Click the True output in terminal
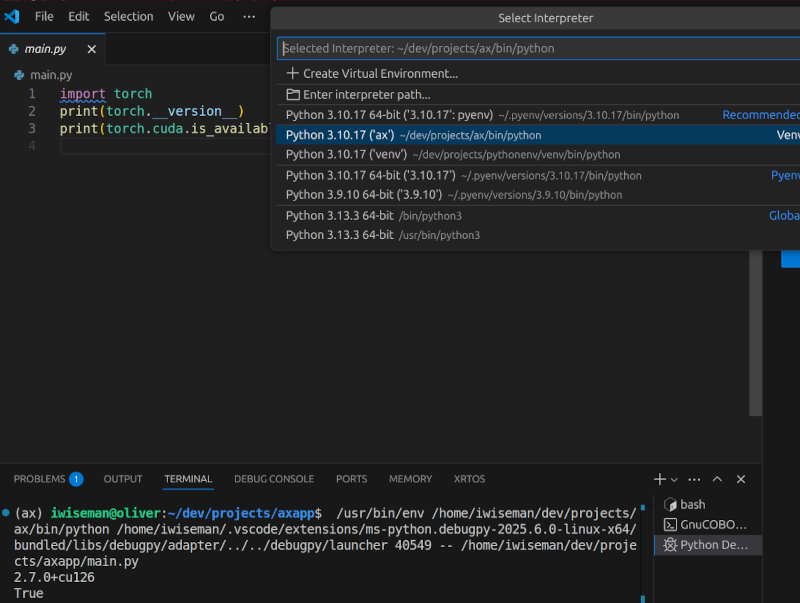800x603 pixels. [x=29, y=593]
